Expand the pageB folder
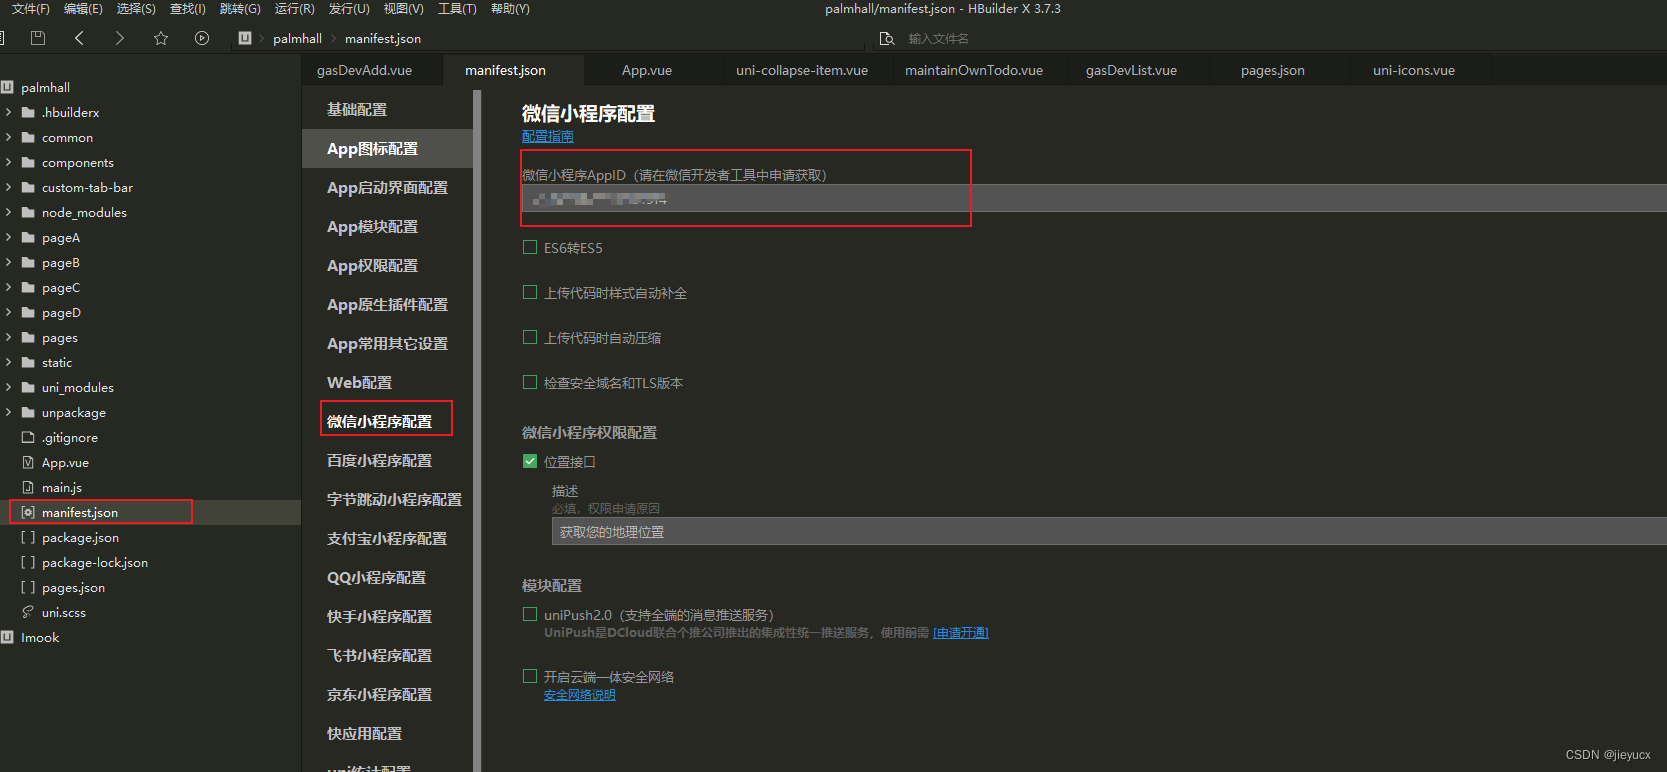1667x772 pixels. 8,262
